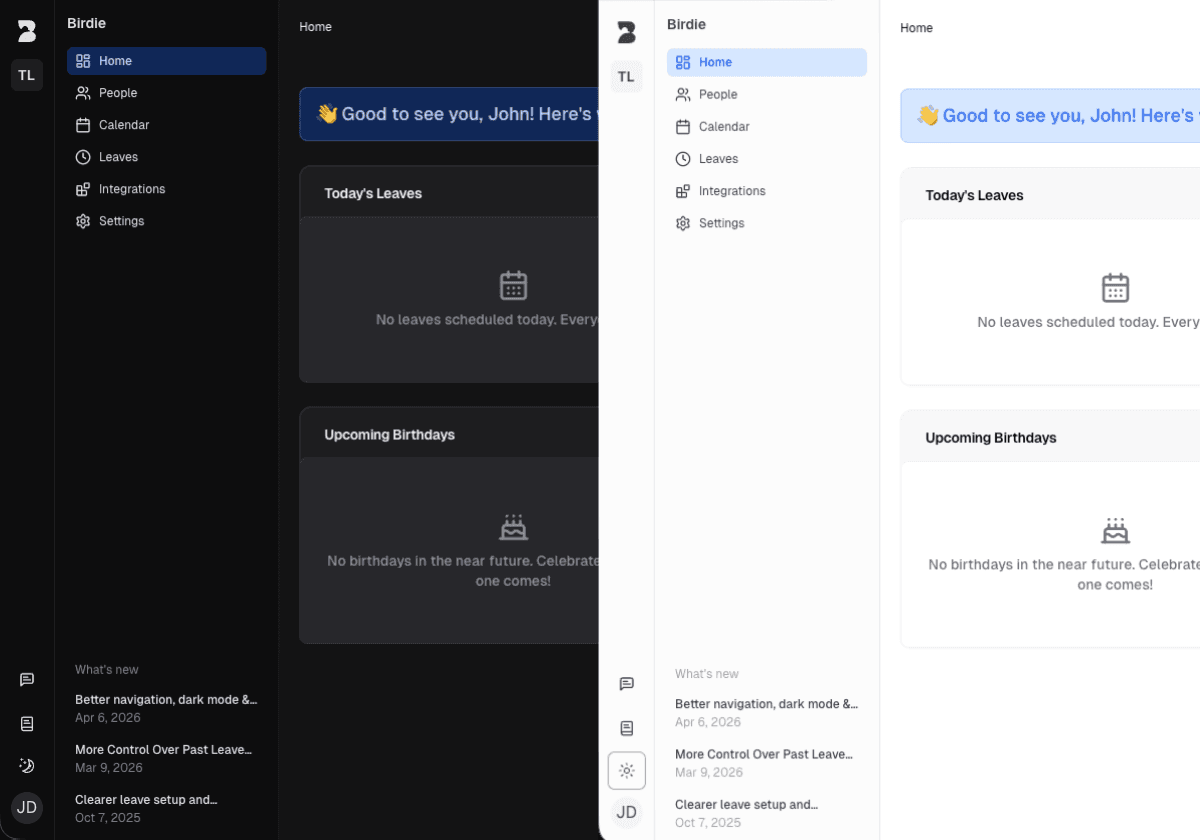This screenshot has height=840, width=1200.
Task: Read the "More Control Over Past Leave" post
Action: 164,749
